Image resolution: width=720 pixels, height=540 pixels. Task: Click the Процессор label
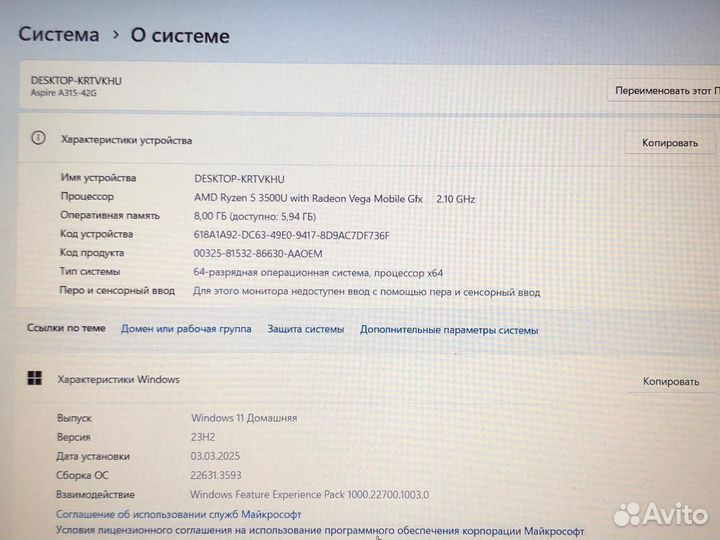click(x=87, y=197)
